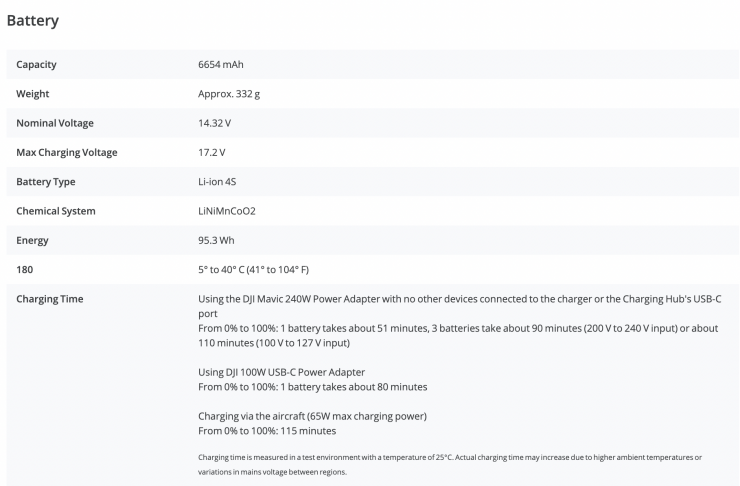Click the Battery Type label
Image resolution: width=740 pixels, height=486 pixels.
(x=46, y=182)
